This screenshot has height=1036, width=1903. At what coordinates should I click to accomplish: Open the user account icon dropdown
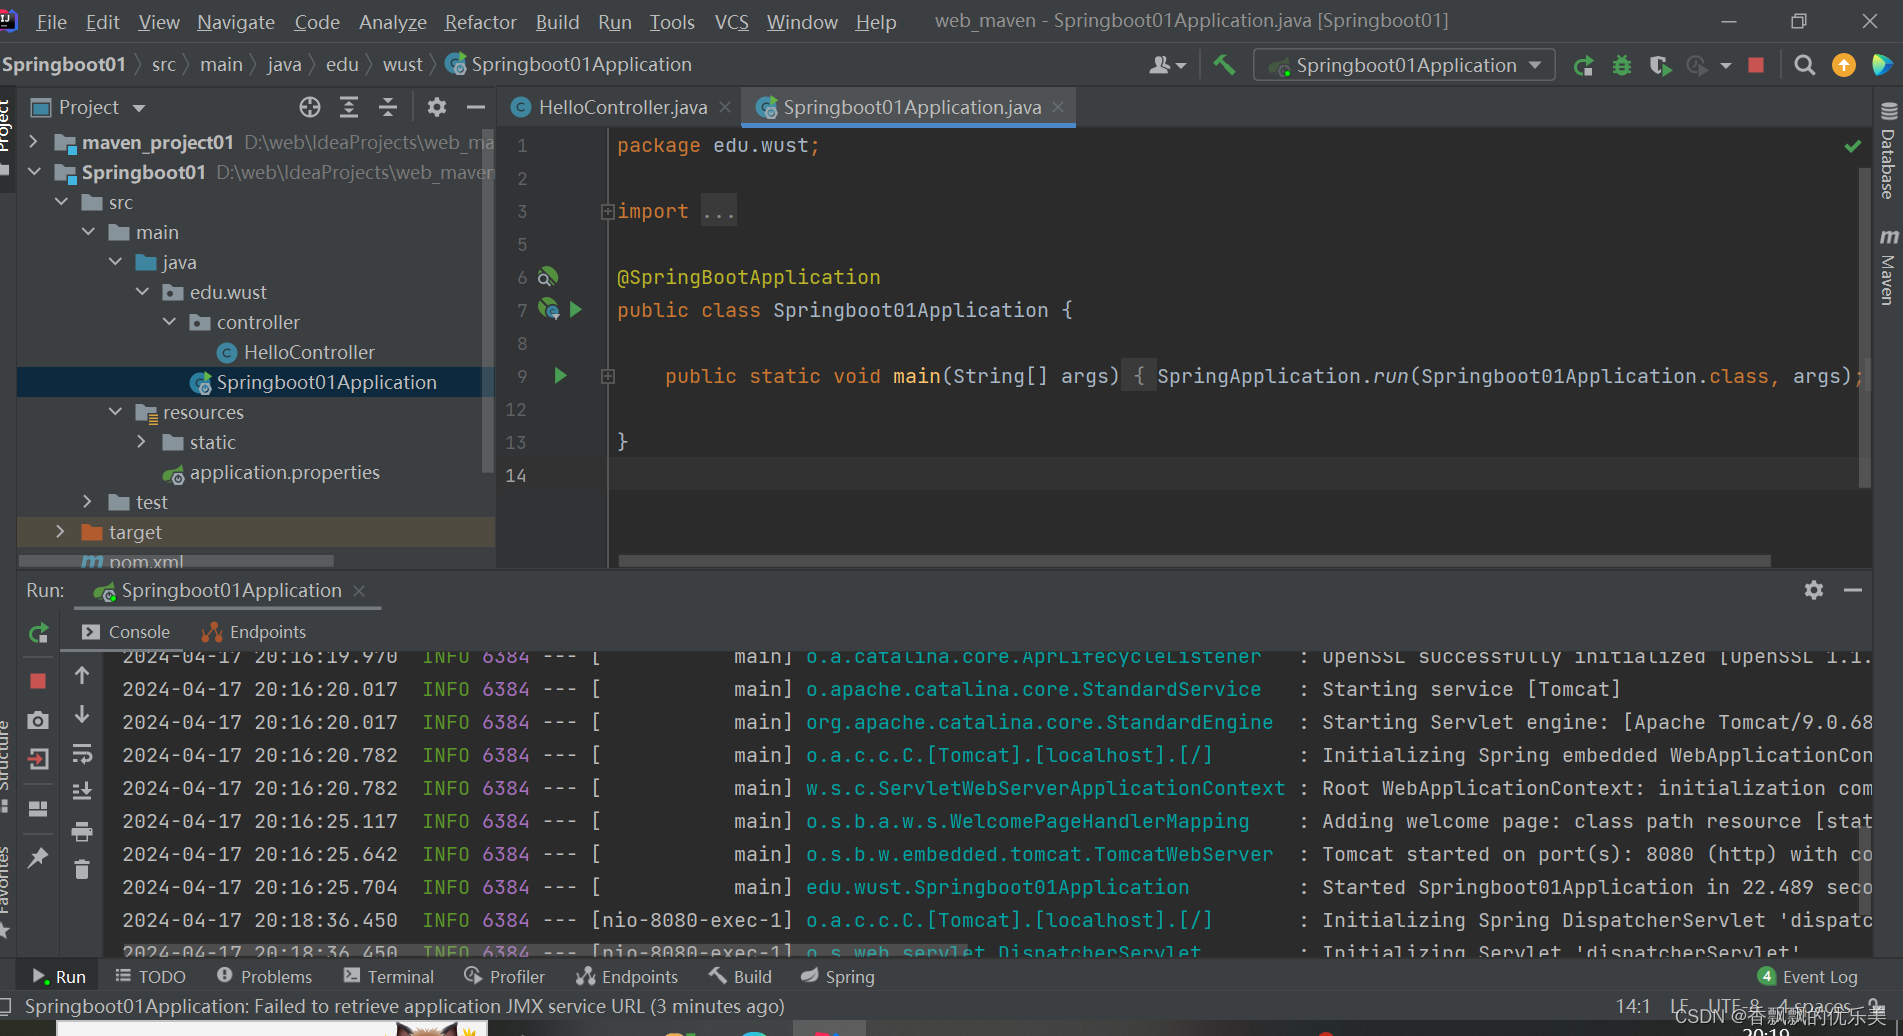click(x=1167, y=65)
